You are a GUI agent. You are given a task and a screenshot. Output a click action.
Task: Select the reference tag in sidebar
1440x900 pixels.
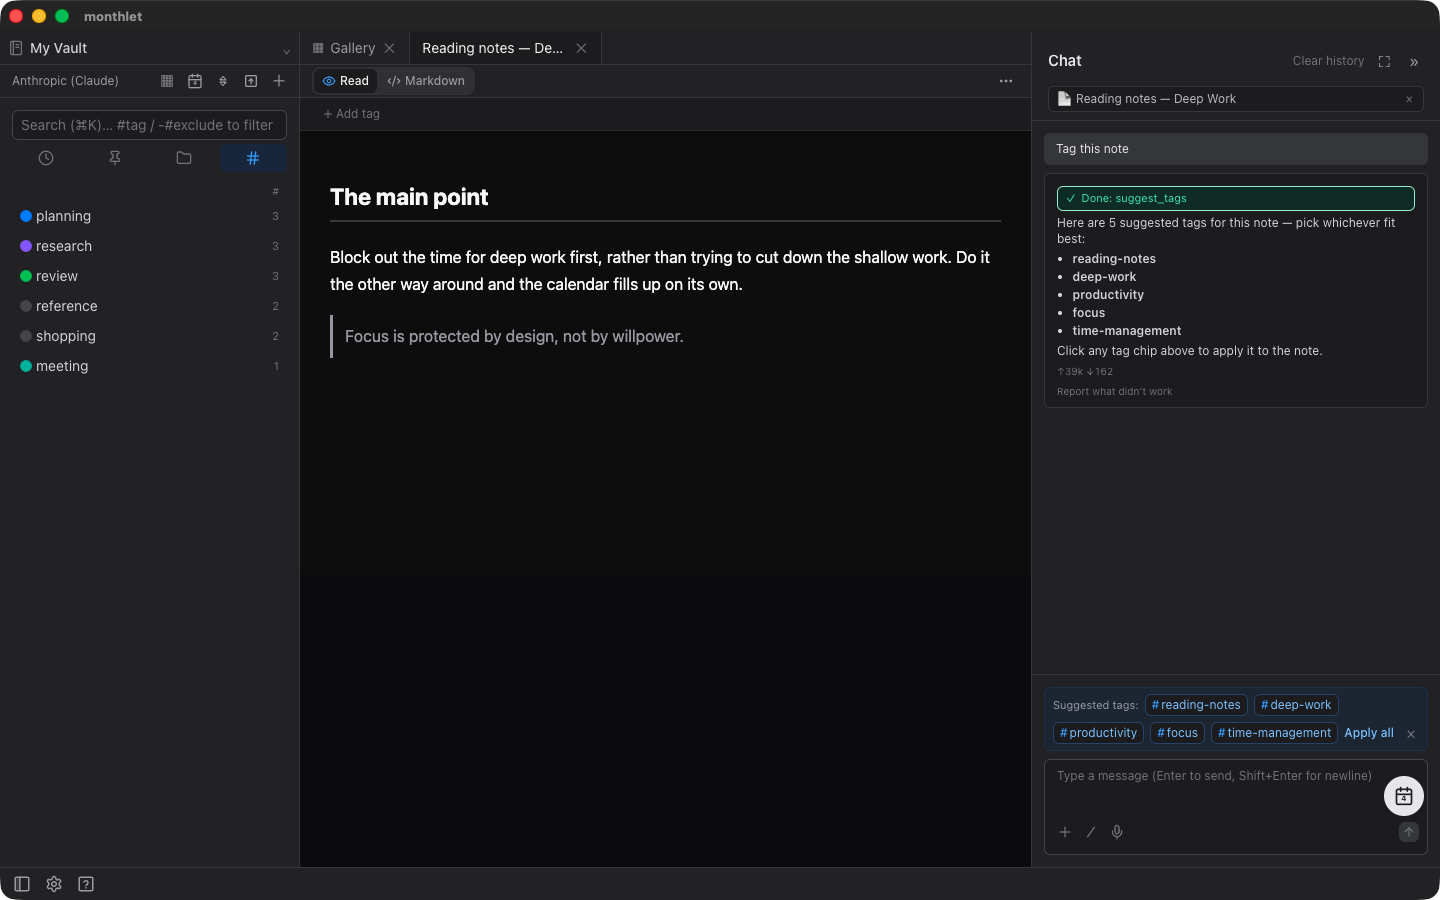tap(150, 306)
